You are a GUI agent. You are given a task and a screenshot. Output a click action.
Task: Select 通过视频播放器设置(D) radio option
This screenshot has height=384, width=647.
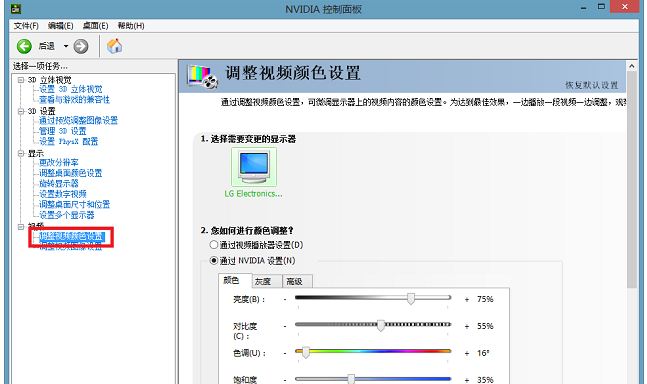click(214, 245)
